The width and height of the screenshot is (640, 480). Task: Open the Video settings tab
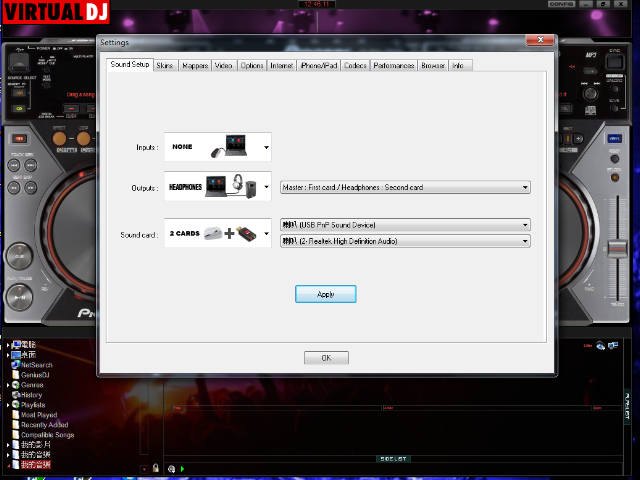tap(224, 66)
